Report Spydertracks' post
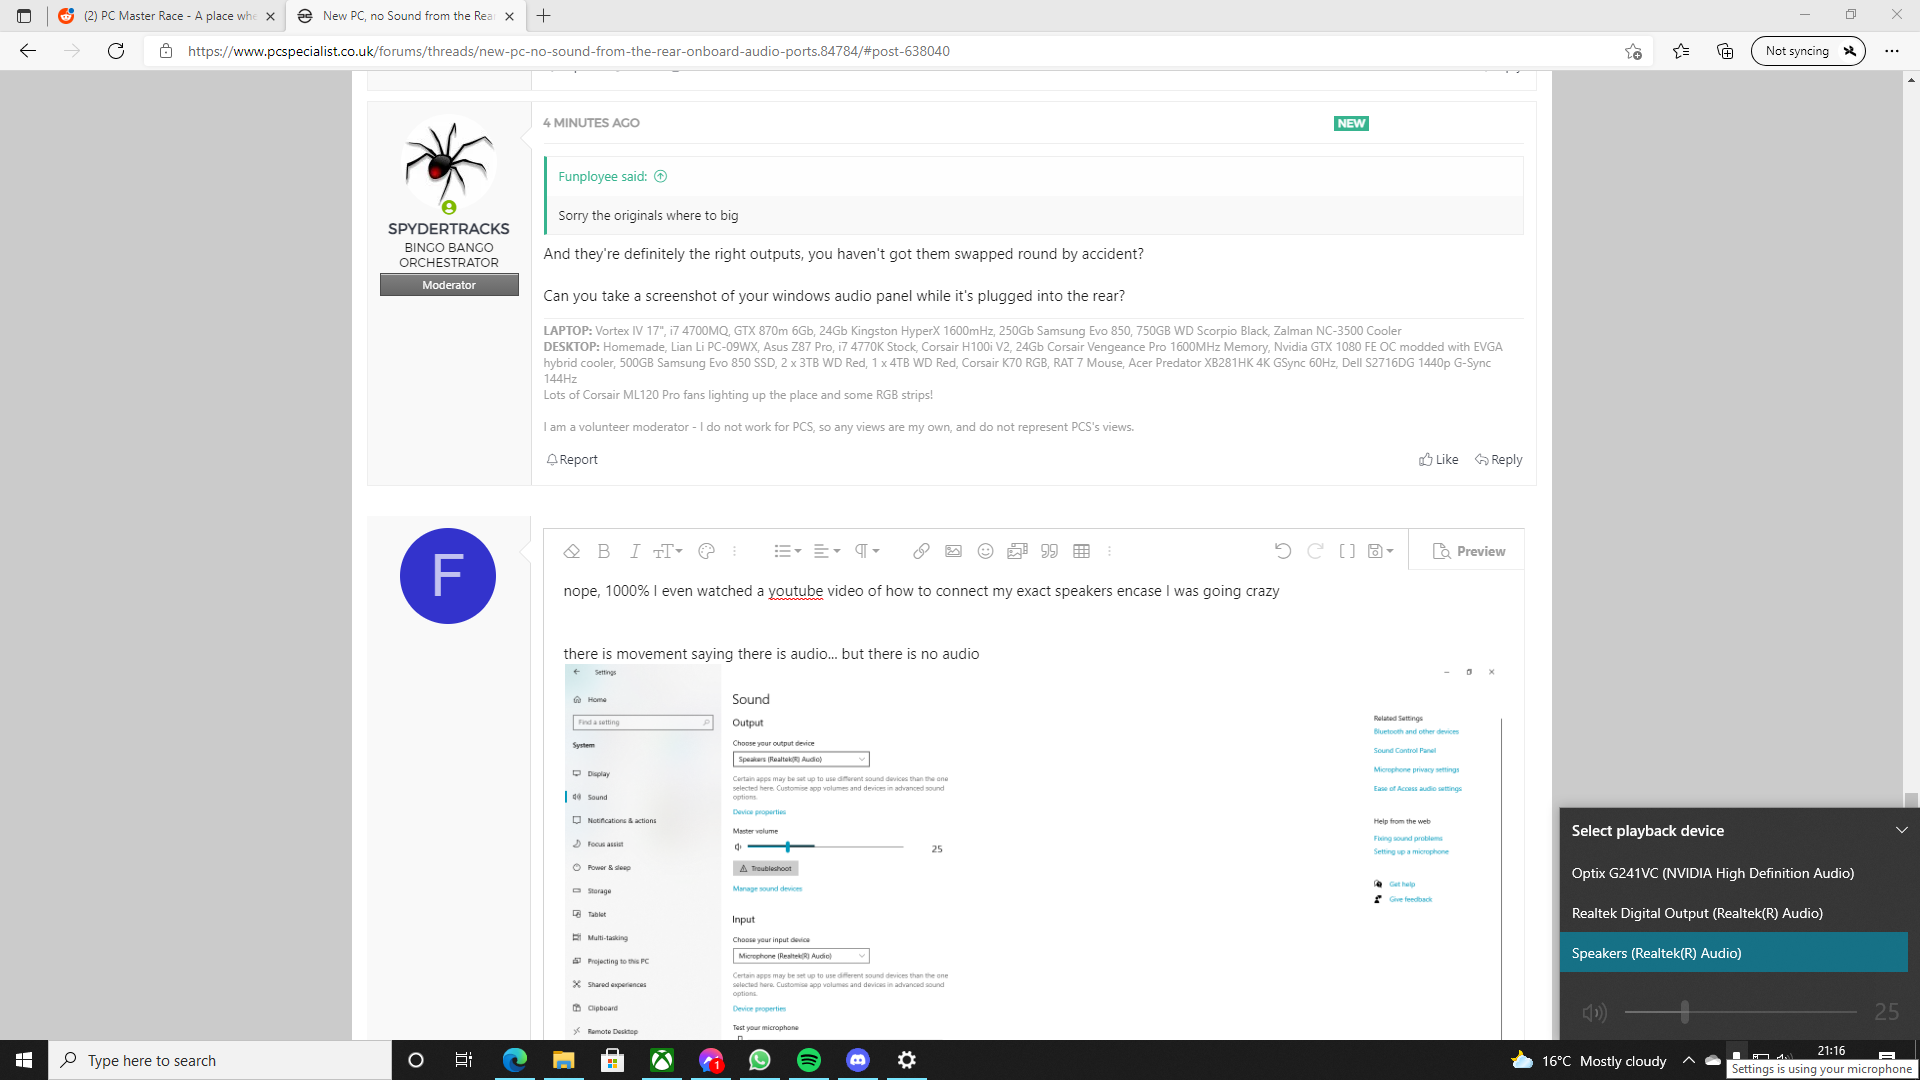Viewport: 1920px width, 1080px height. [x=572, y=459]
